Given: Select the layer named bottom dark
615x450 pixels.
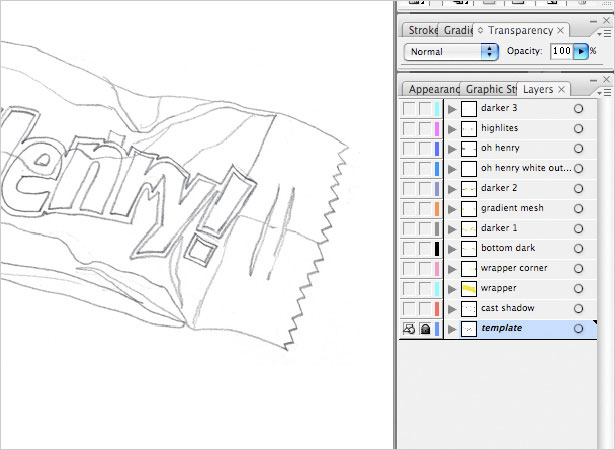Looking at the screenshot, I should tap(508, 248).
